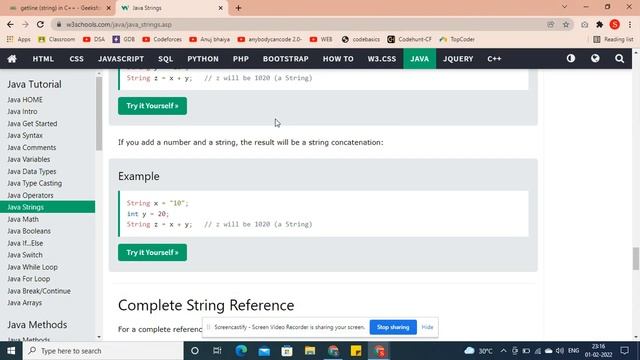Image resolution: width=640 pixels, height=360 pixels.
Task: Click the page vertical scrollbar thumb
Action: (636, 258)
